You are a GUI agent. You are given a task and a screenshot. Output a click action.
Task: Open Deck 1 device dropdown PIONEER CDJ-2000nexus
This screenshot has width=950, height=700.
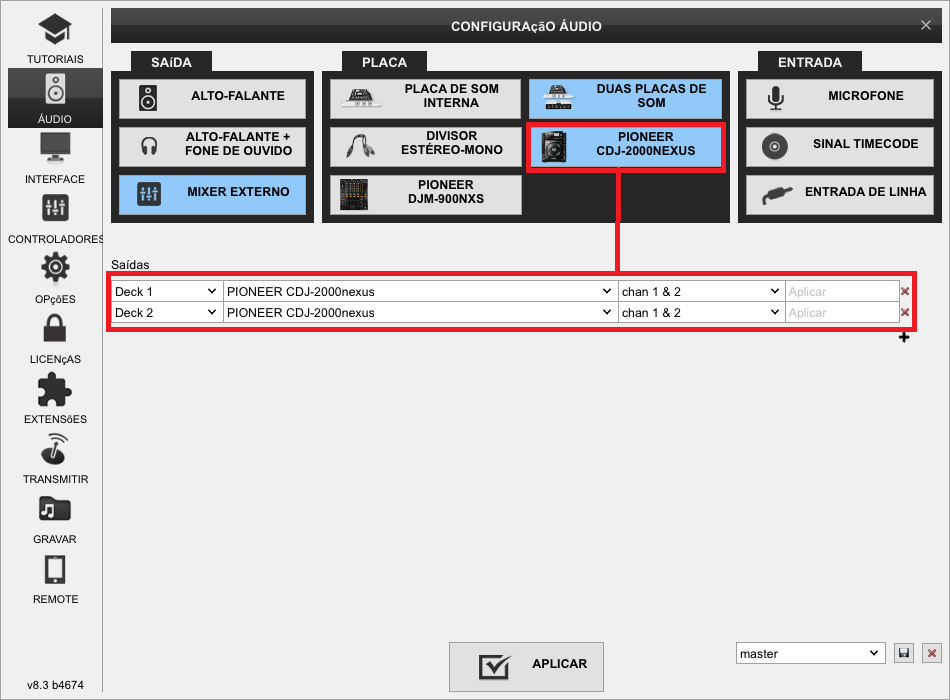(x=420, y=292)
